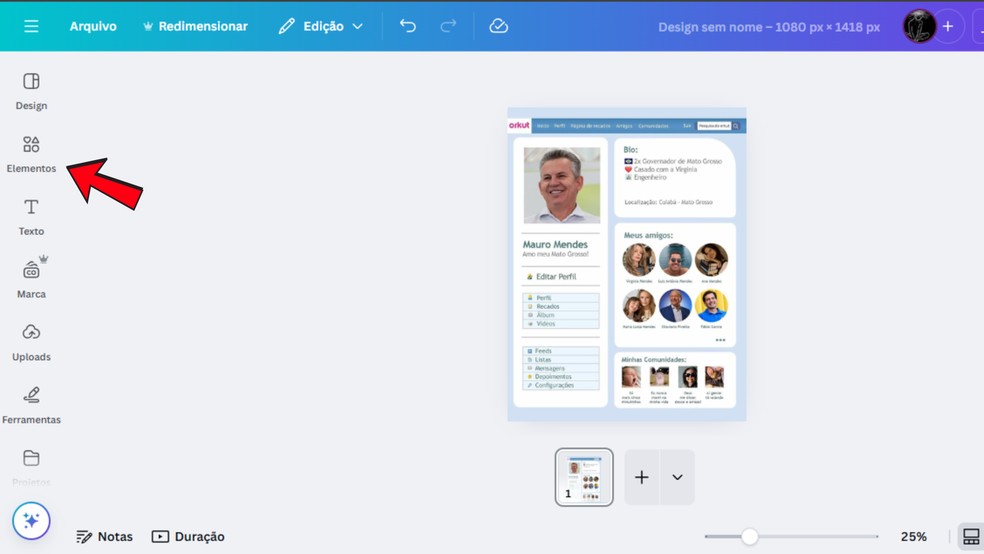Add a new page with plus button
This screenshot has height=554, width=984.
pyautogui.click(x=641, y=477)
